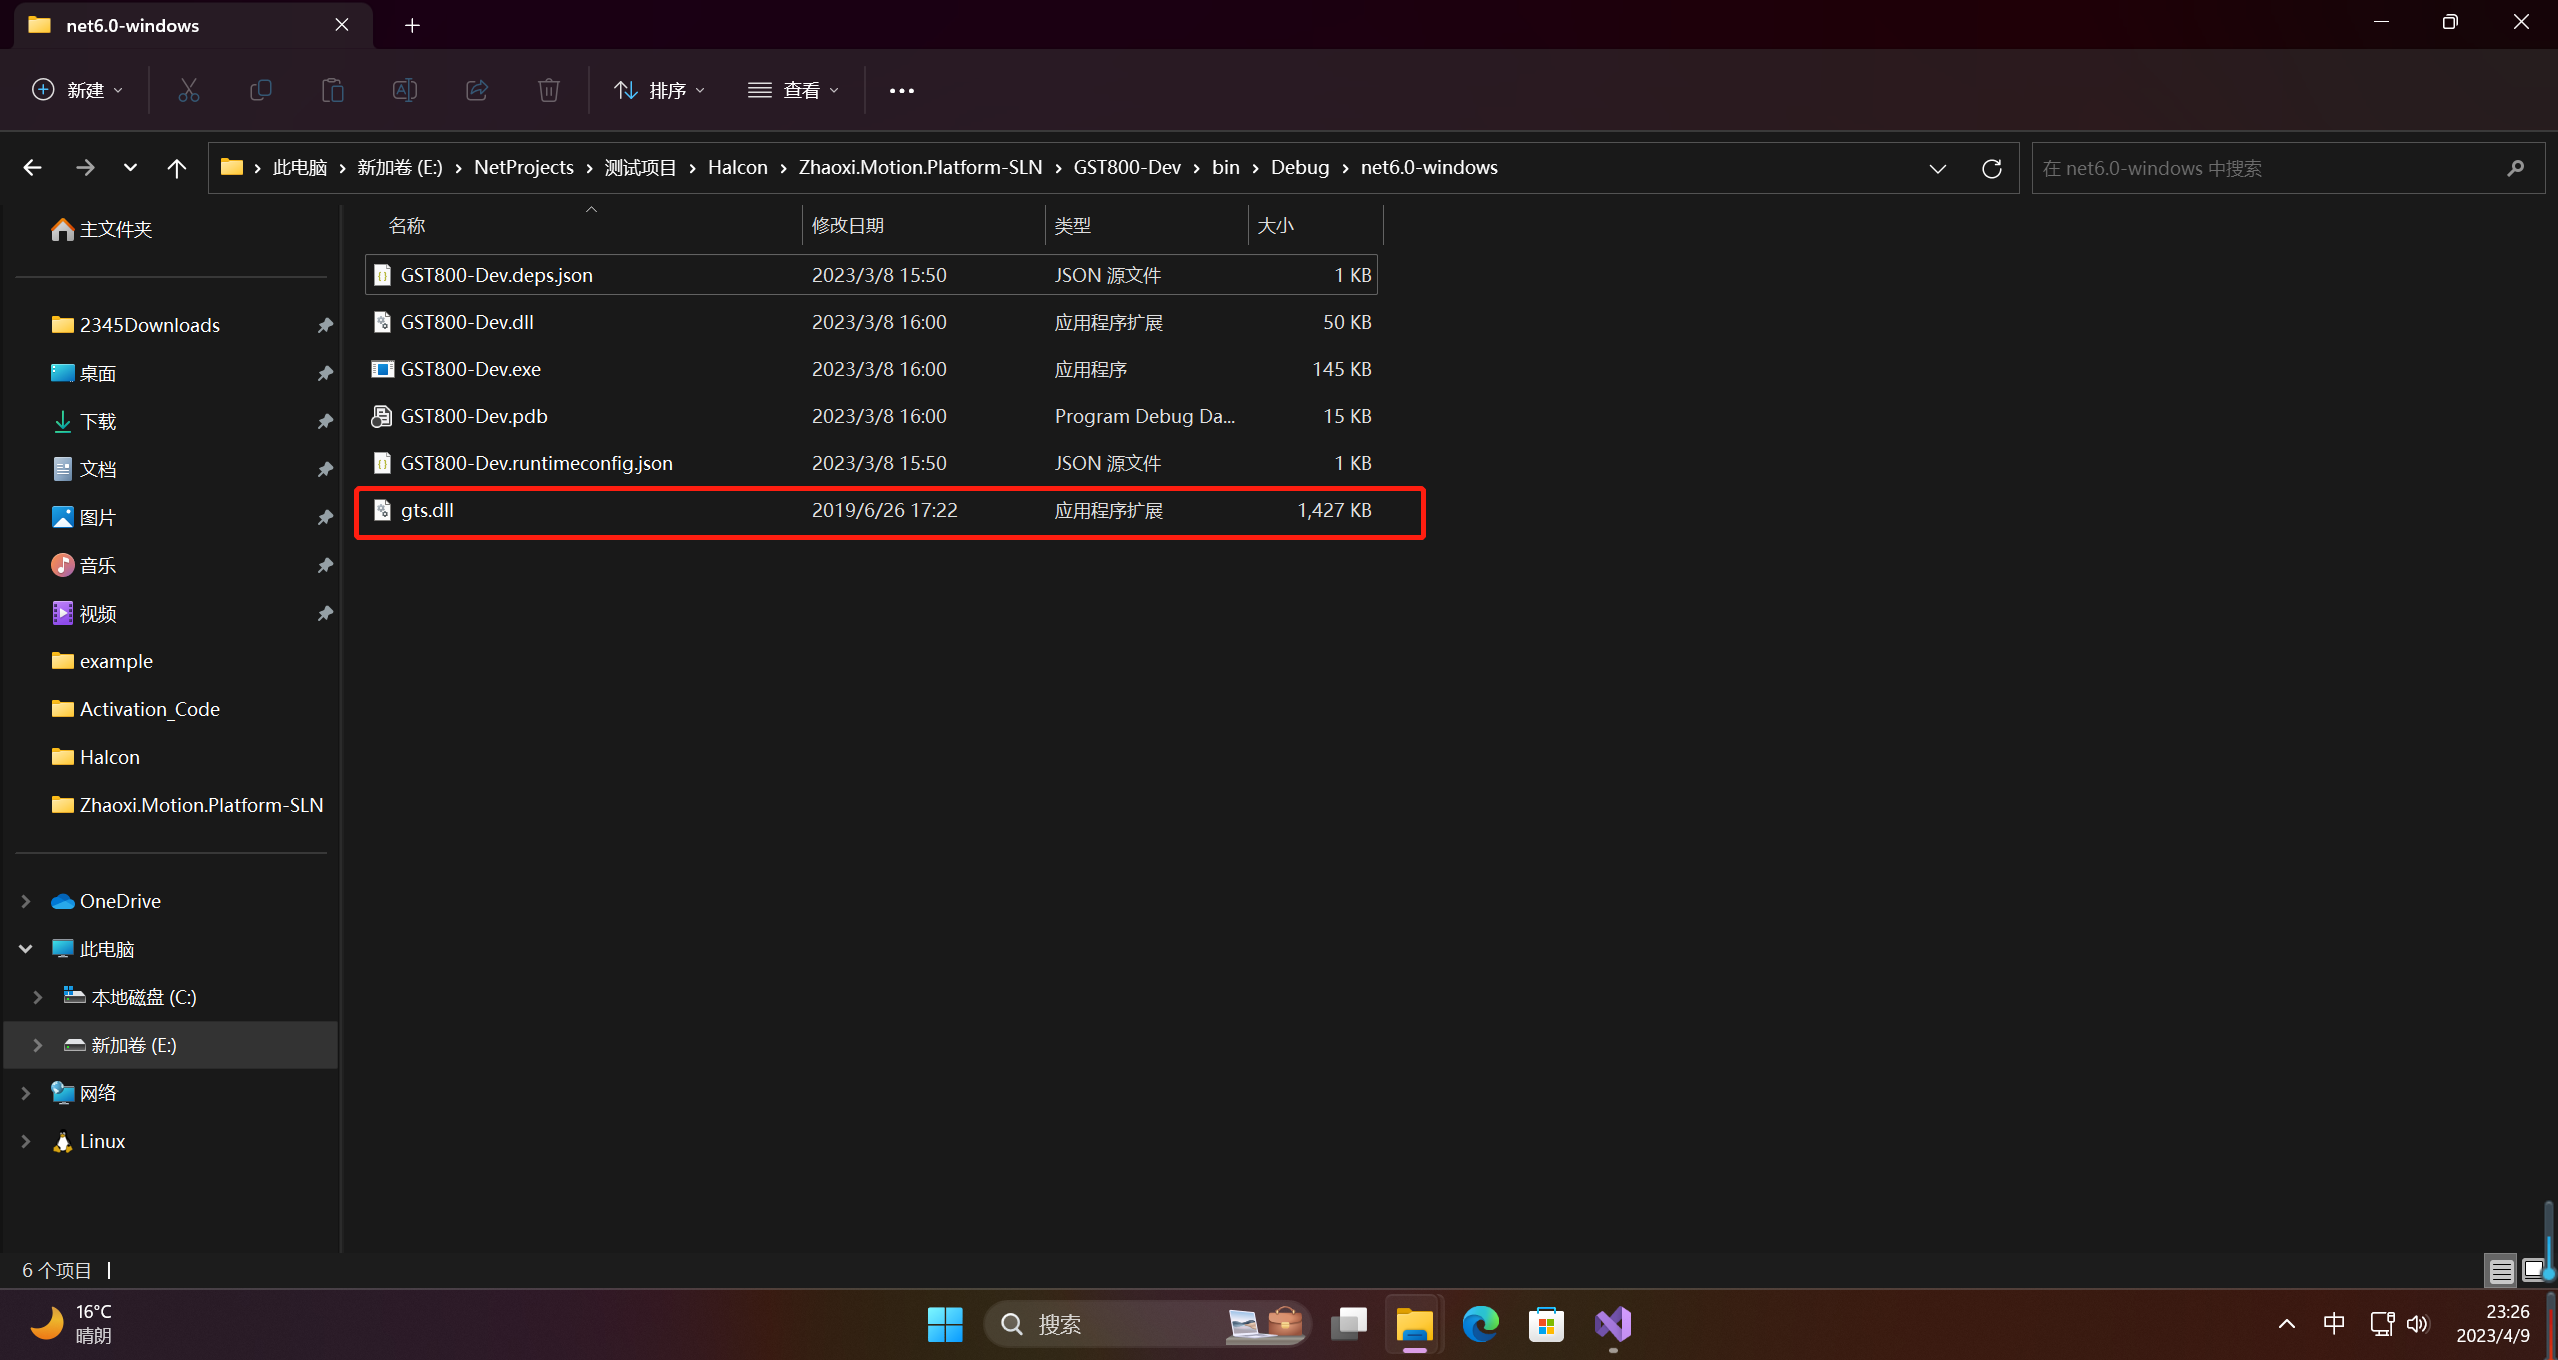This screenshot has width=2558, height=1360.
Task: Click the Refresh icon beside address bar
Action: coord(1991,168)
